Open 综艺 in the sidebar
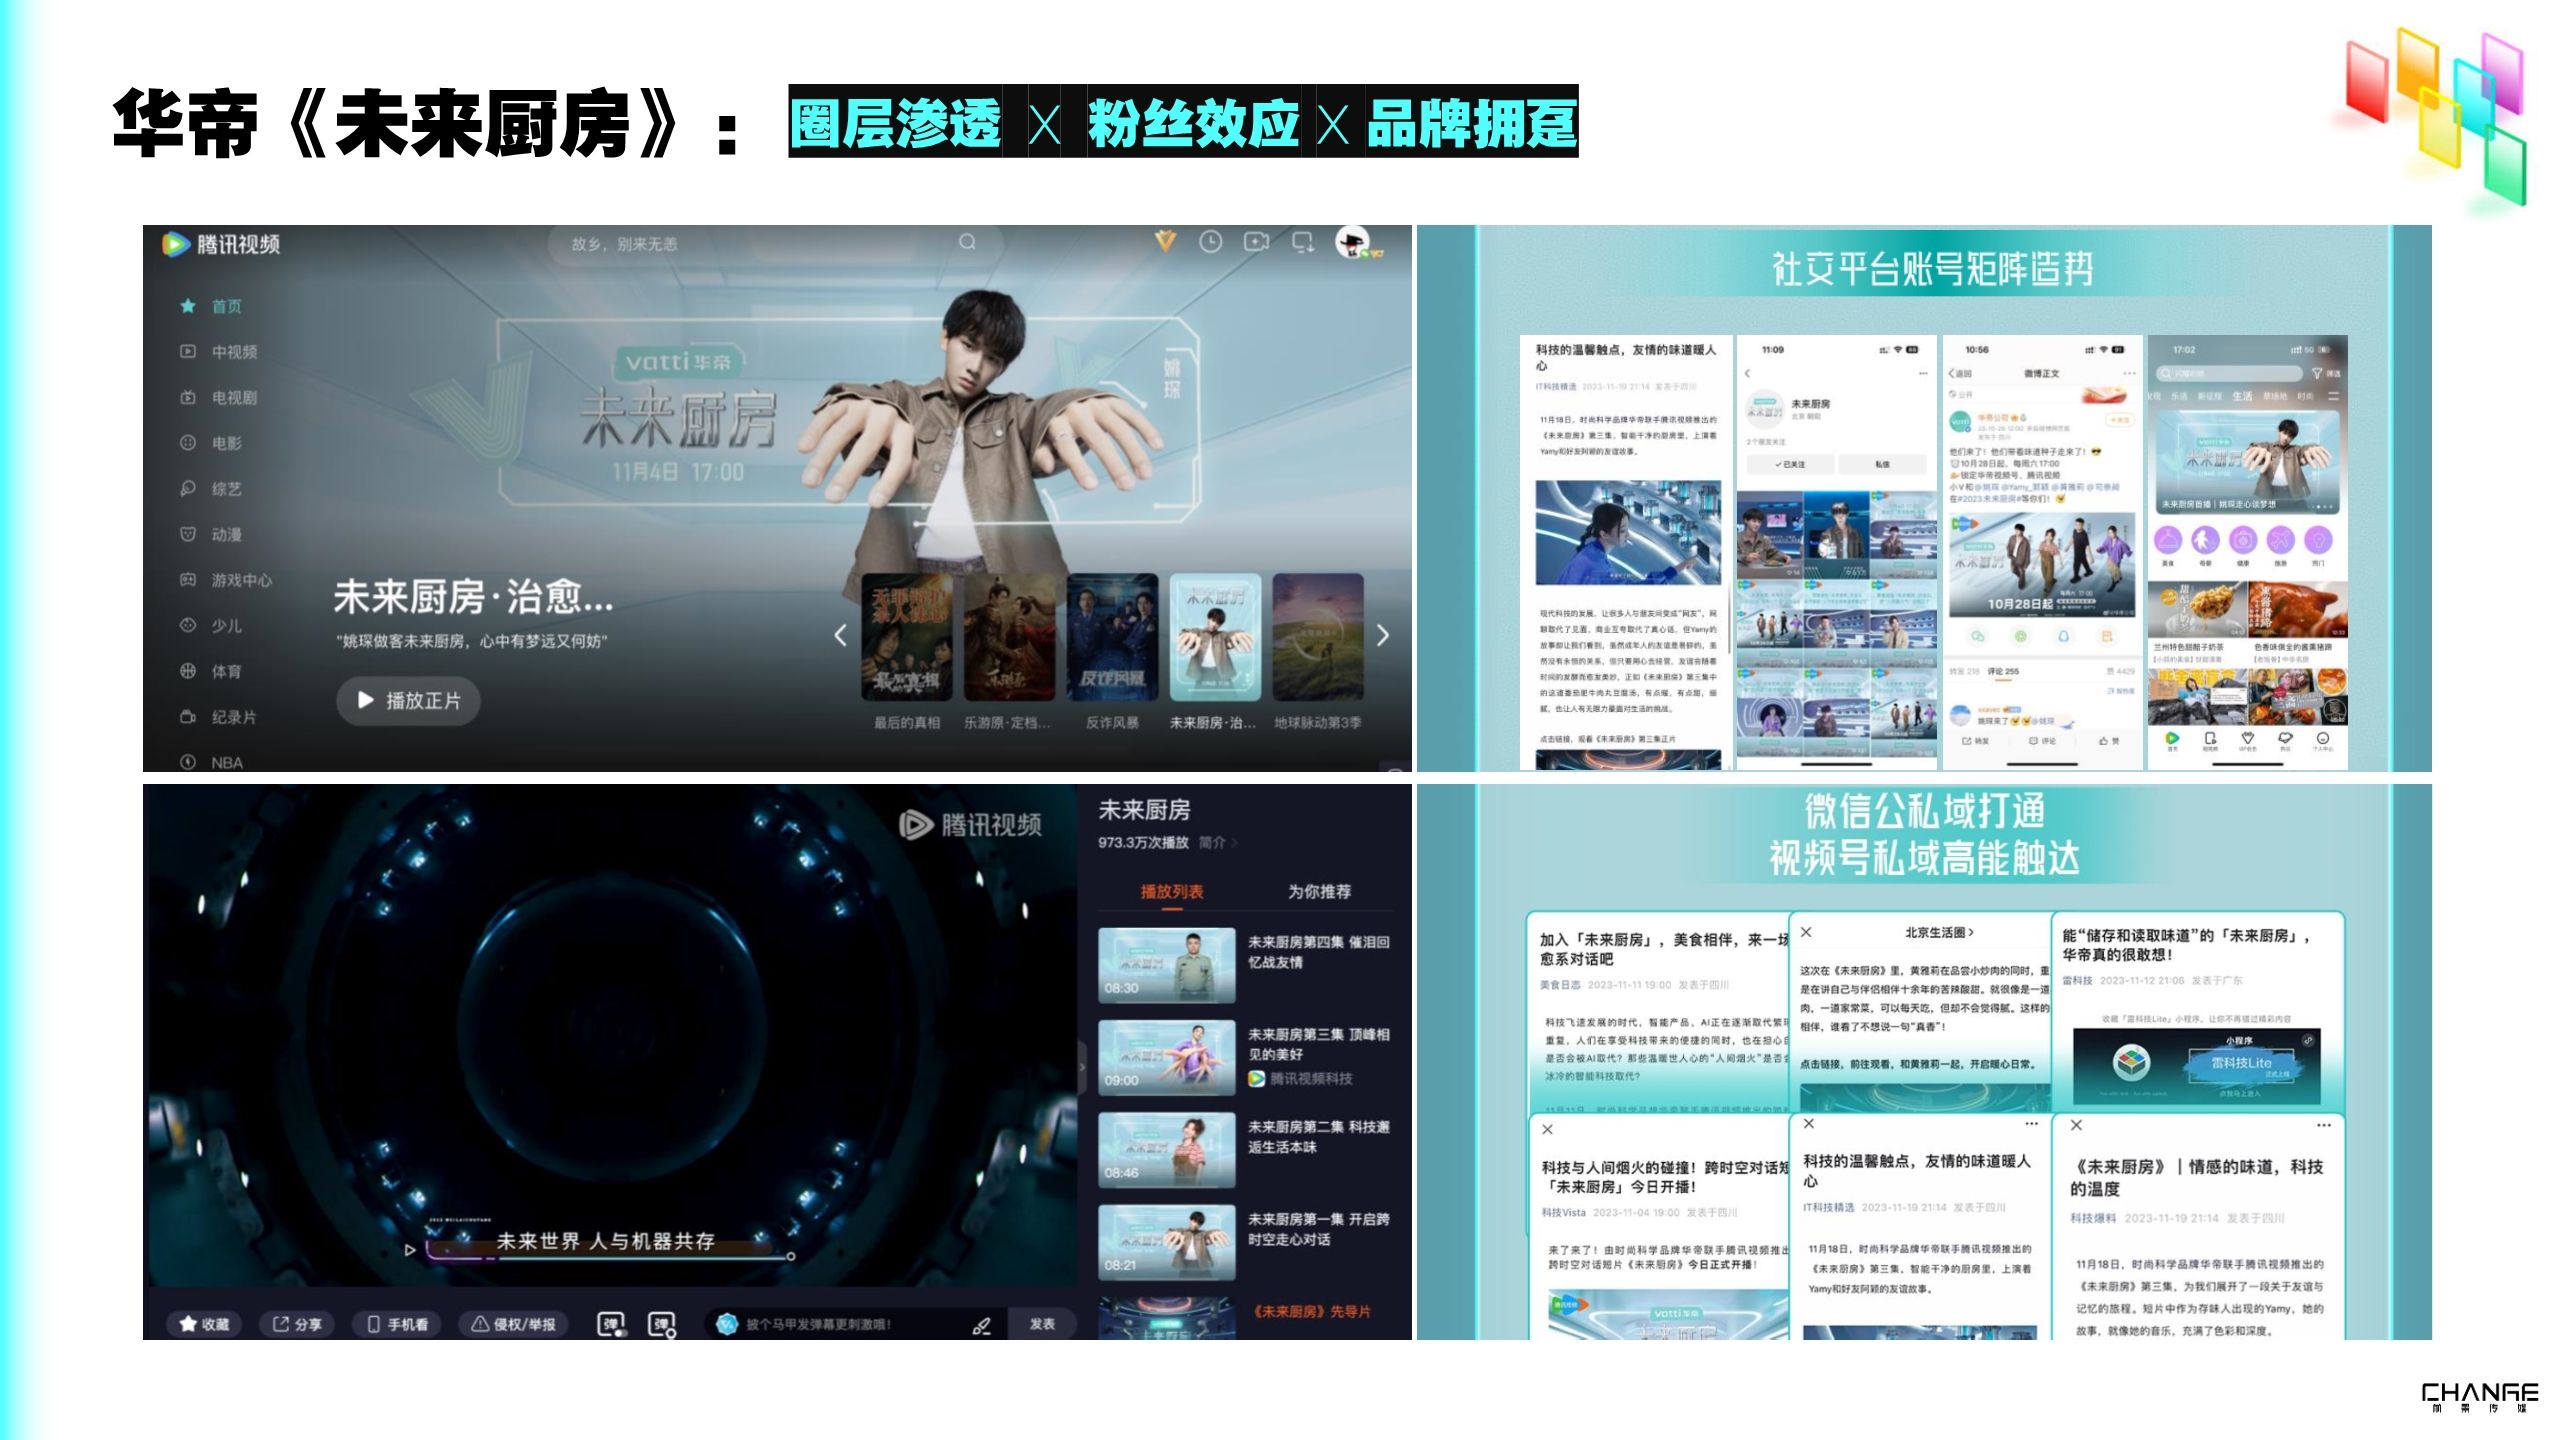 click(x=211, y=489)
